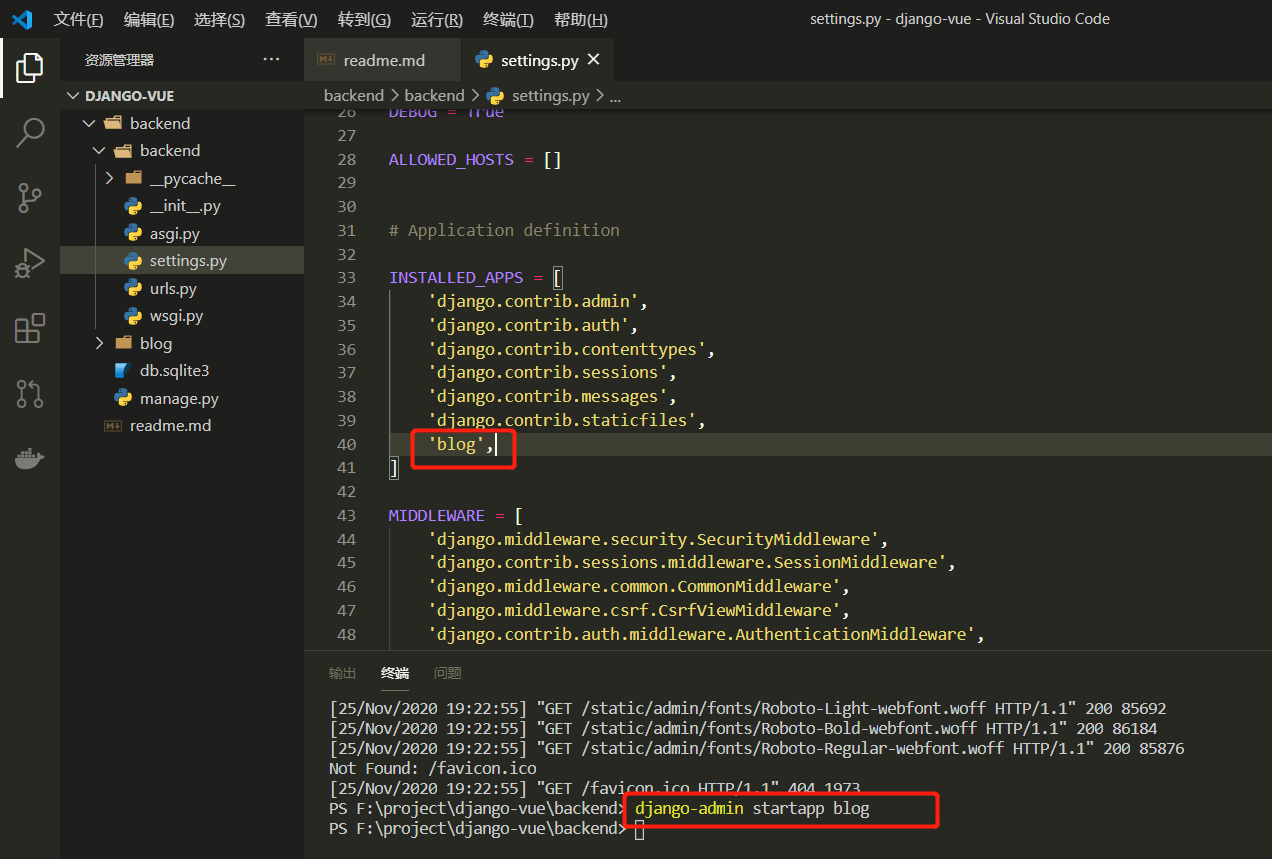Click 'Not Found: /favicon.ico' terminal line
Viewport: 1272px width, 859px height.
[432, 769]
